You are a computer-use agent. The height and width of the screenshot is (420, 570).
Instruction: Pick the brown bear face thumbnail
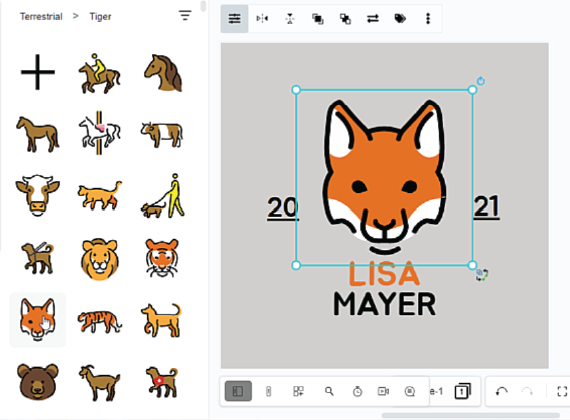[x=38, y=381]
